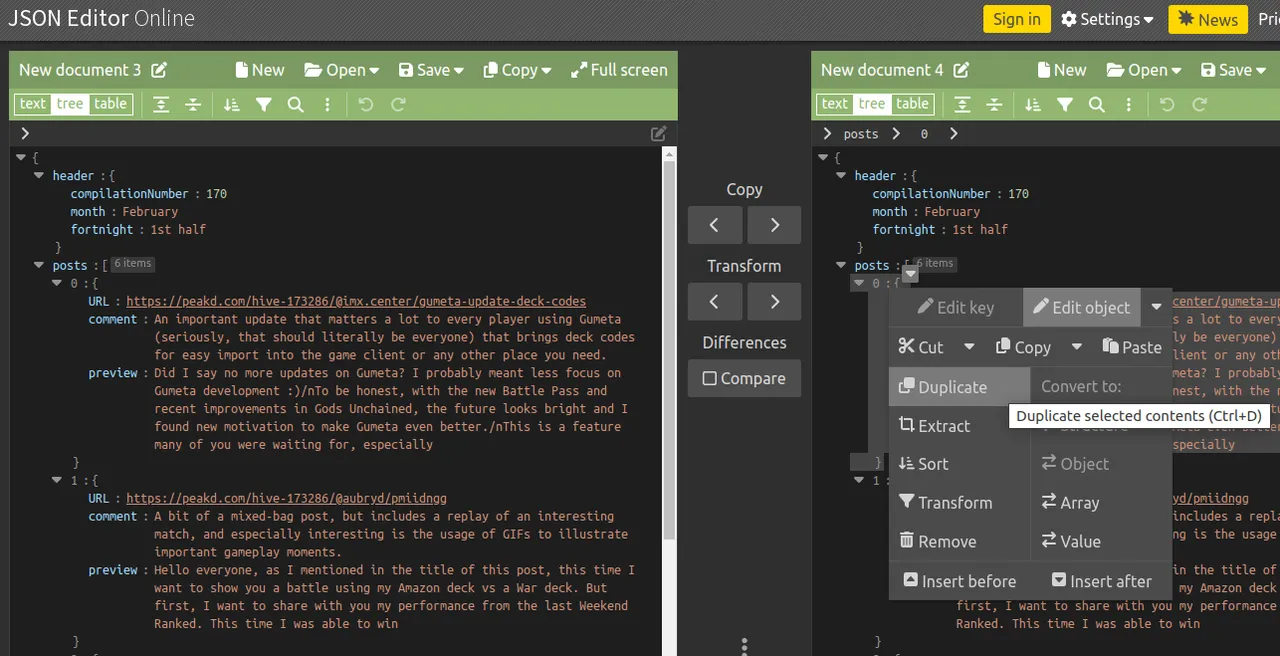
Task: Sort contents in right editor toolbar
Action: coord(1034,104)
